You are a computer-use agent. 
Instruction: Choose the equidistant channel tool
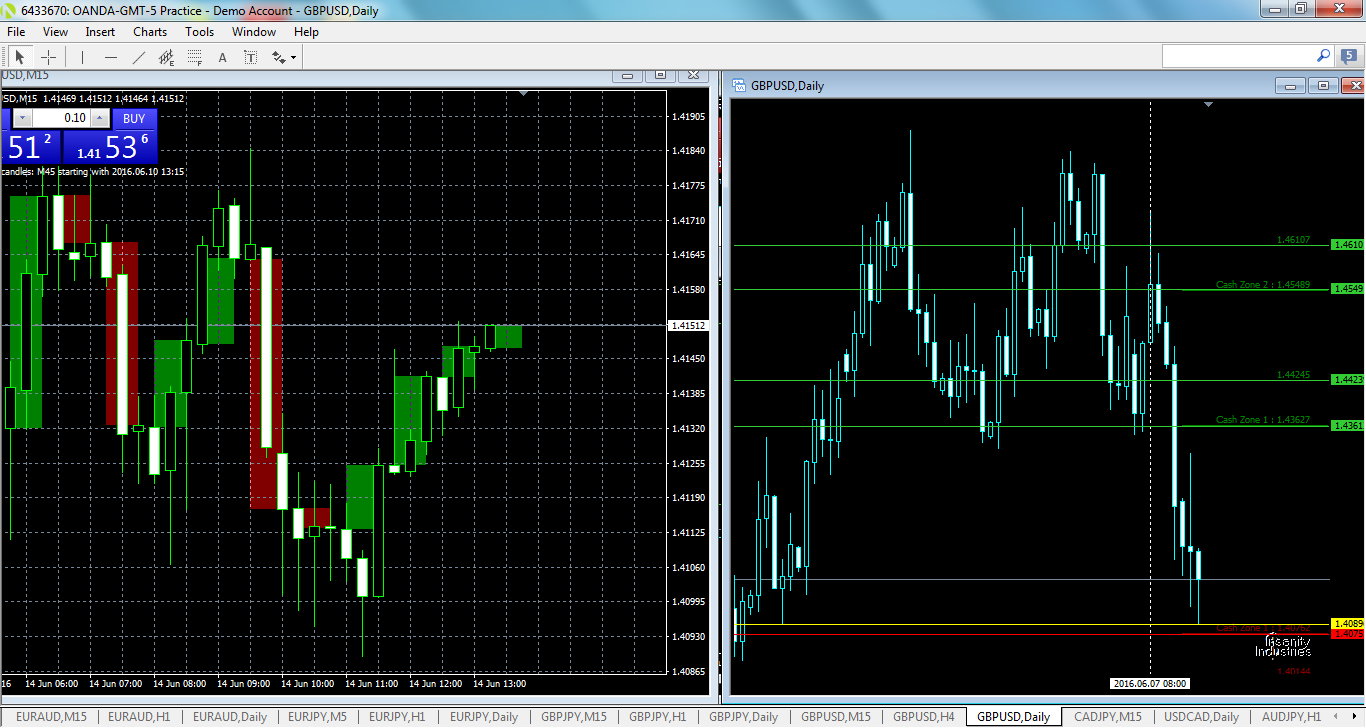point(167,57)
